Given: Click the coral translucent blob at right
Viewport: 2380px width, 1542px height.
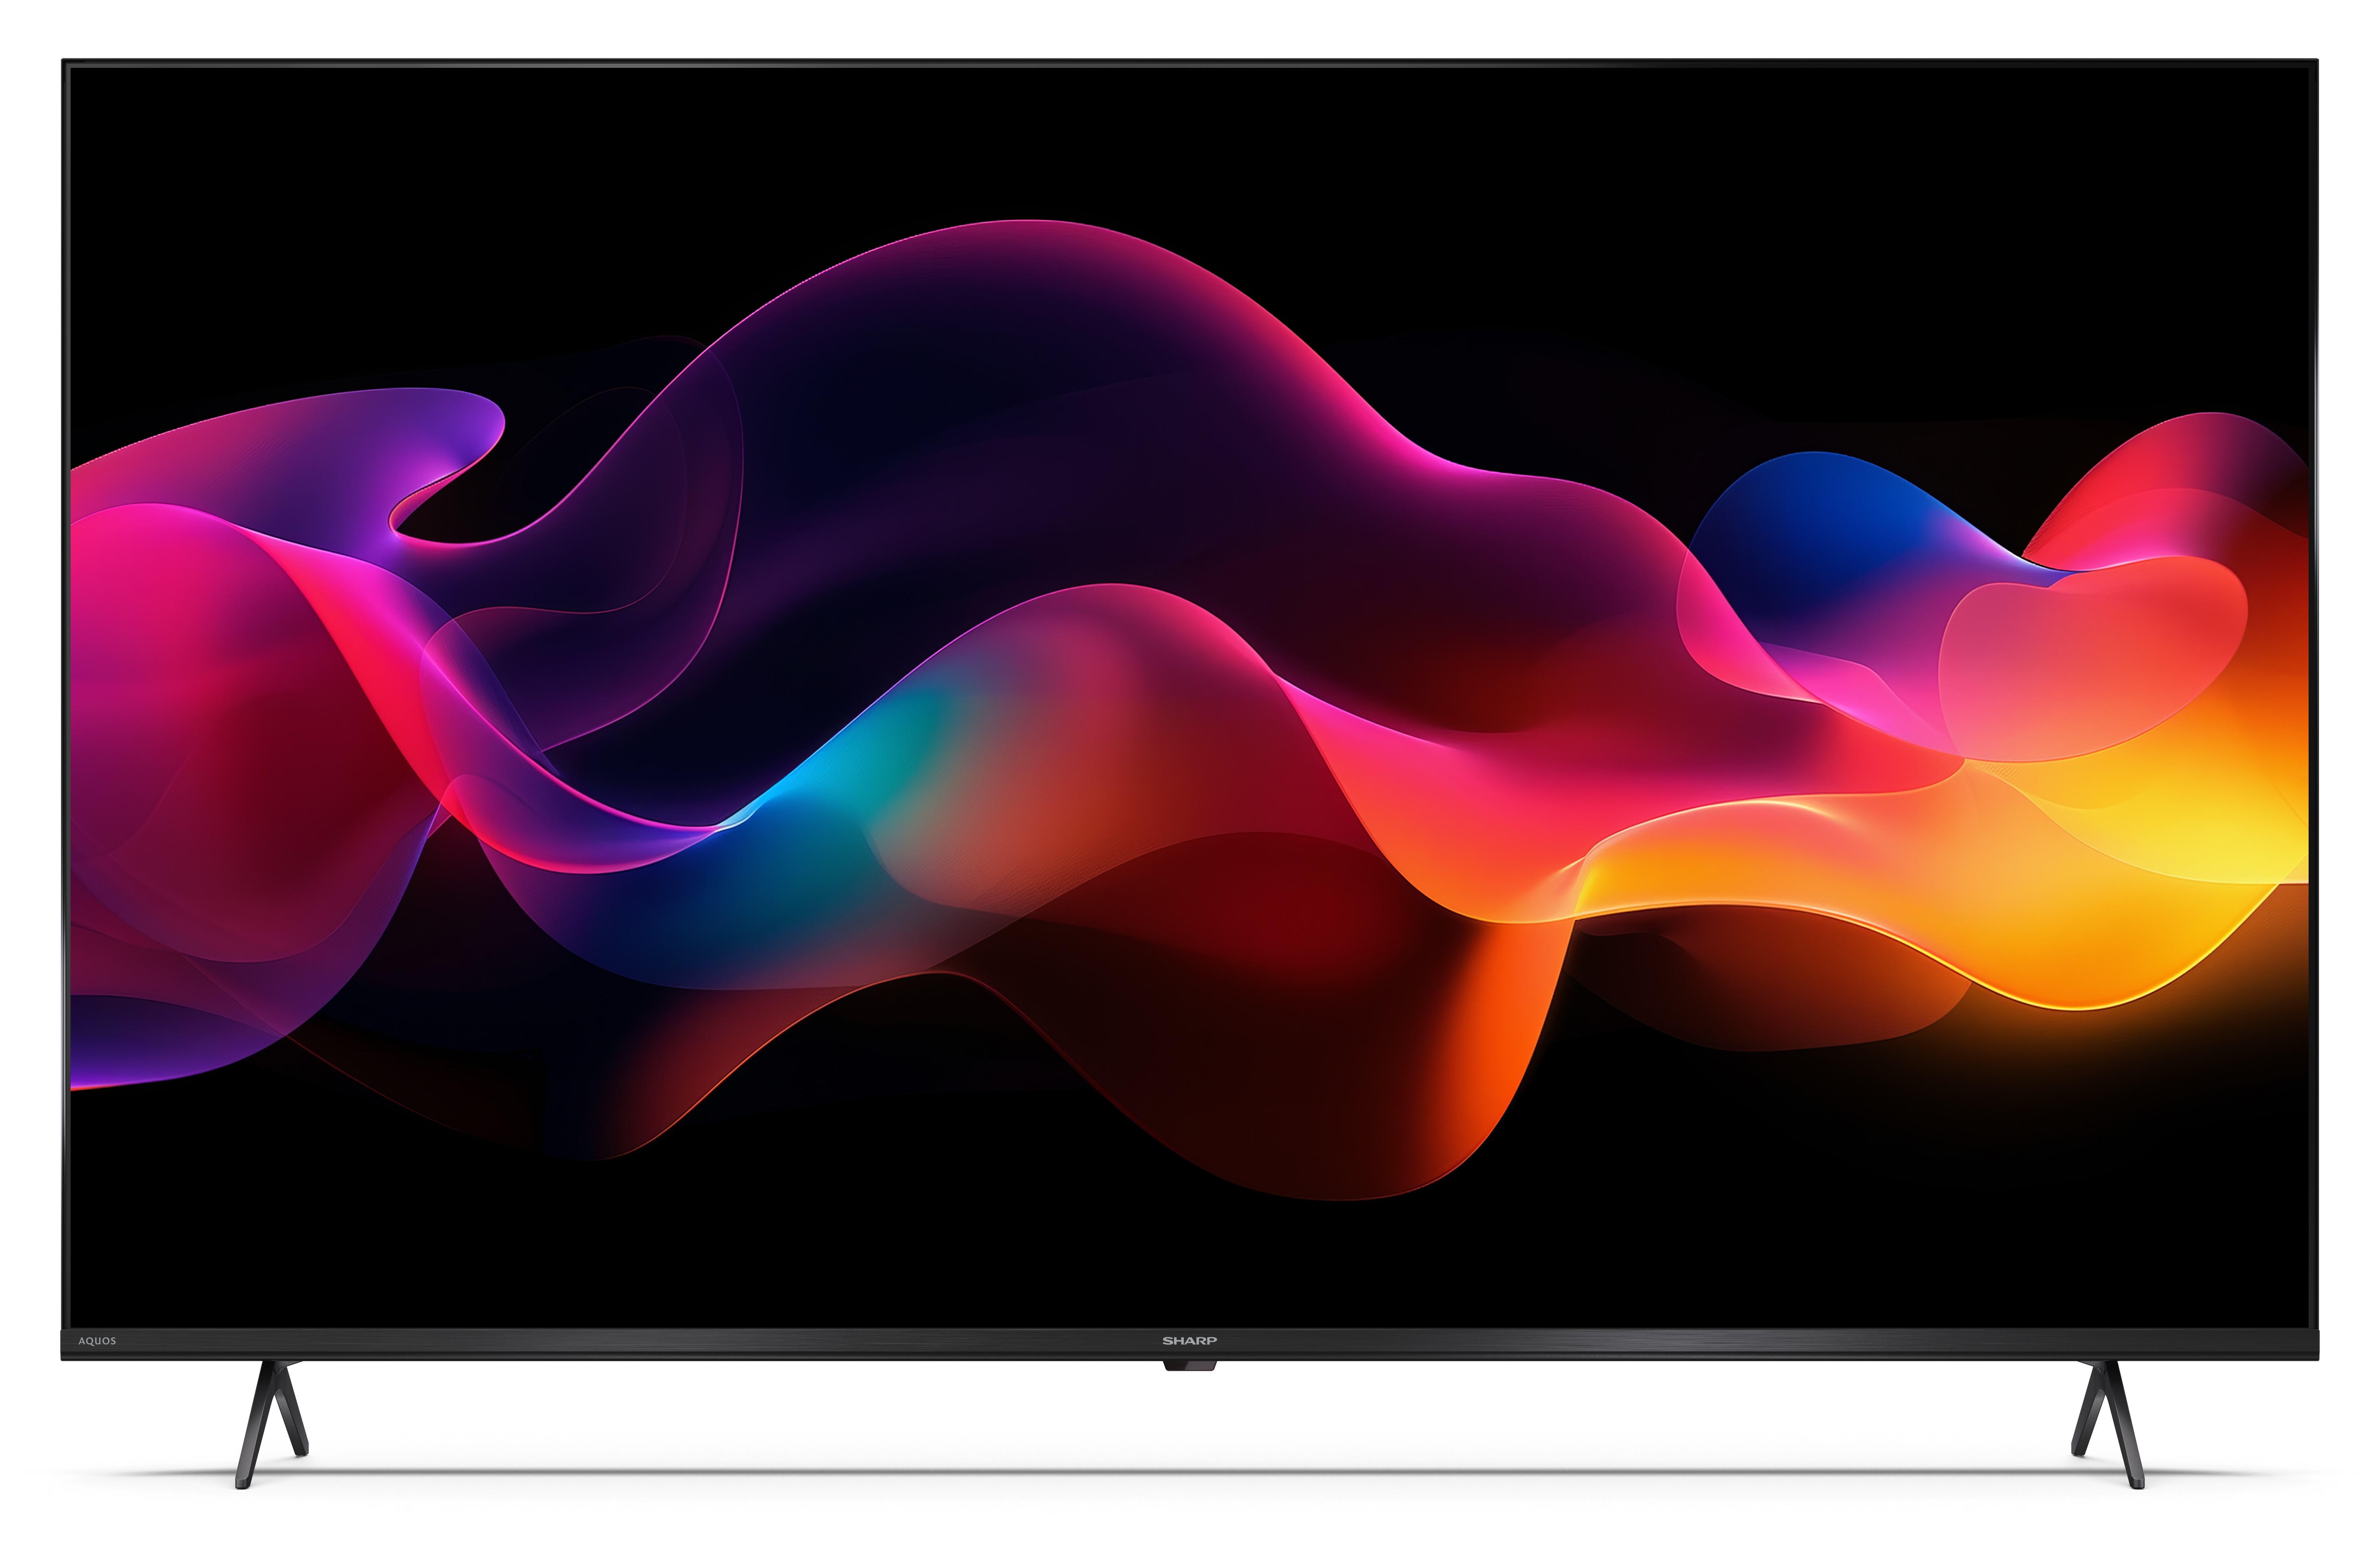Looking at the screenshot, I should click(x=2090, y=660).
